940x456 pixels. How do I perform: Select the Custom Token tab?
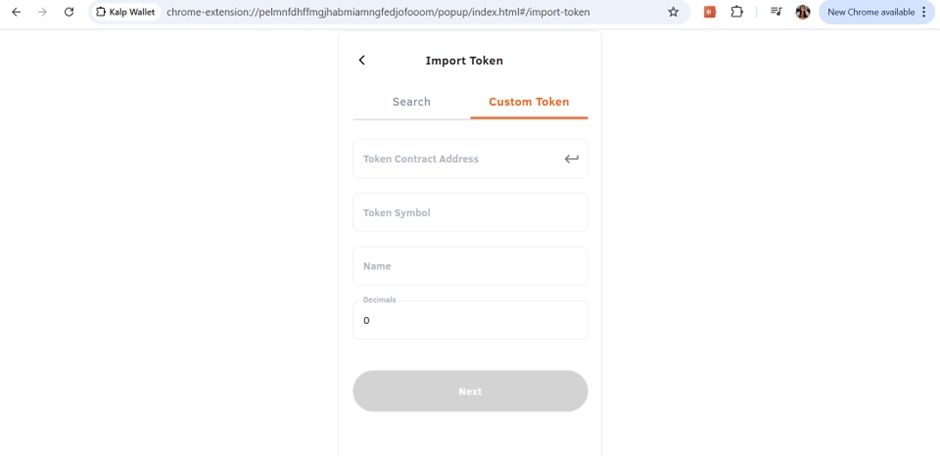529,102
